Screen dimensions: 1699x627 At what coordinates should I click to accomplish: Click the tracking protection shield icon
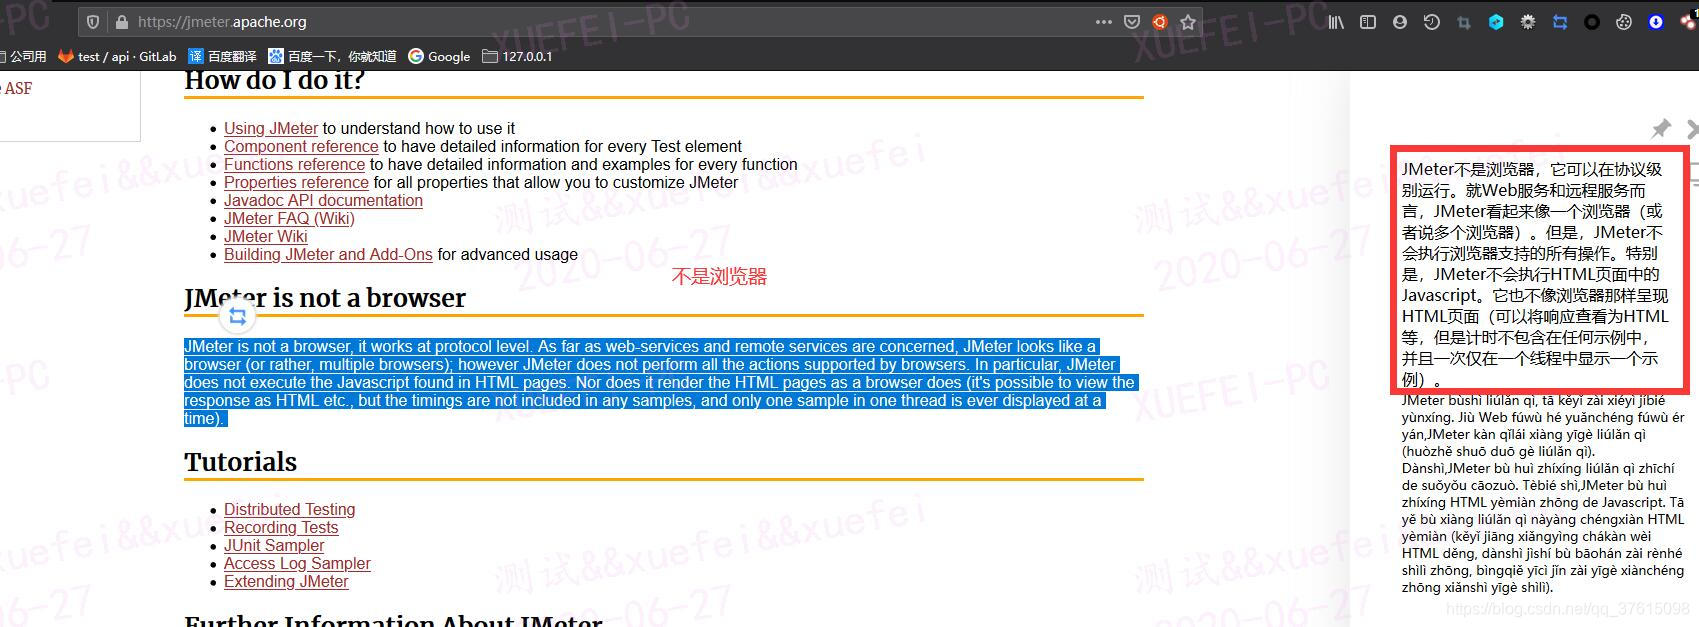[93, 22]
